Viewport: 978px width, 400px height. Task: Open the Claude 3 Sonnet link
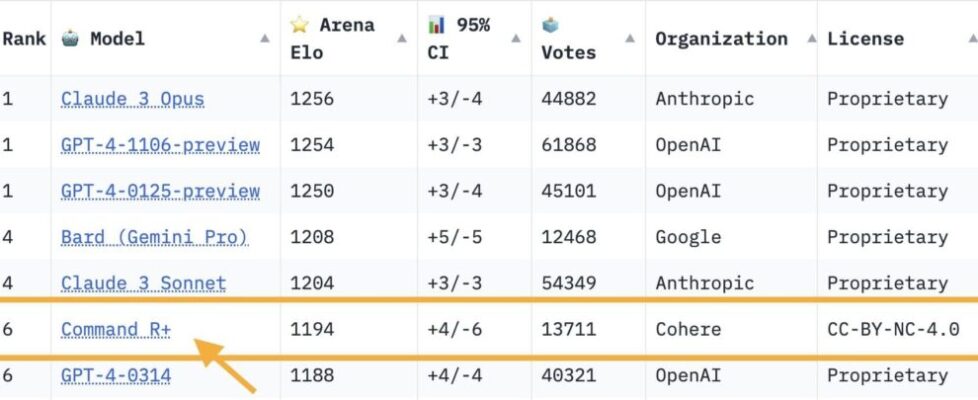143,284
